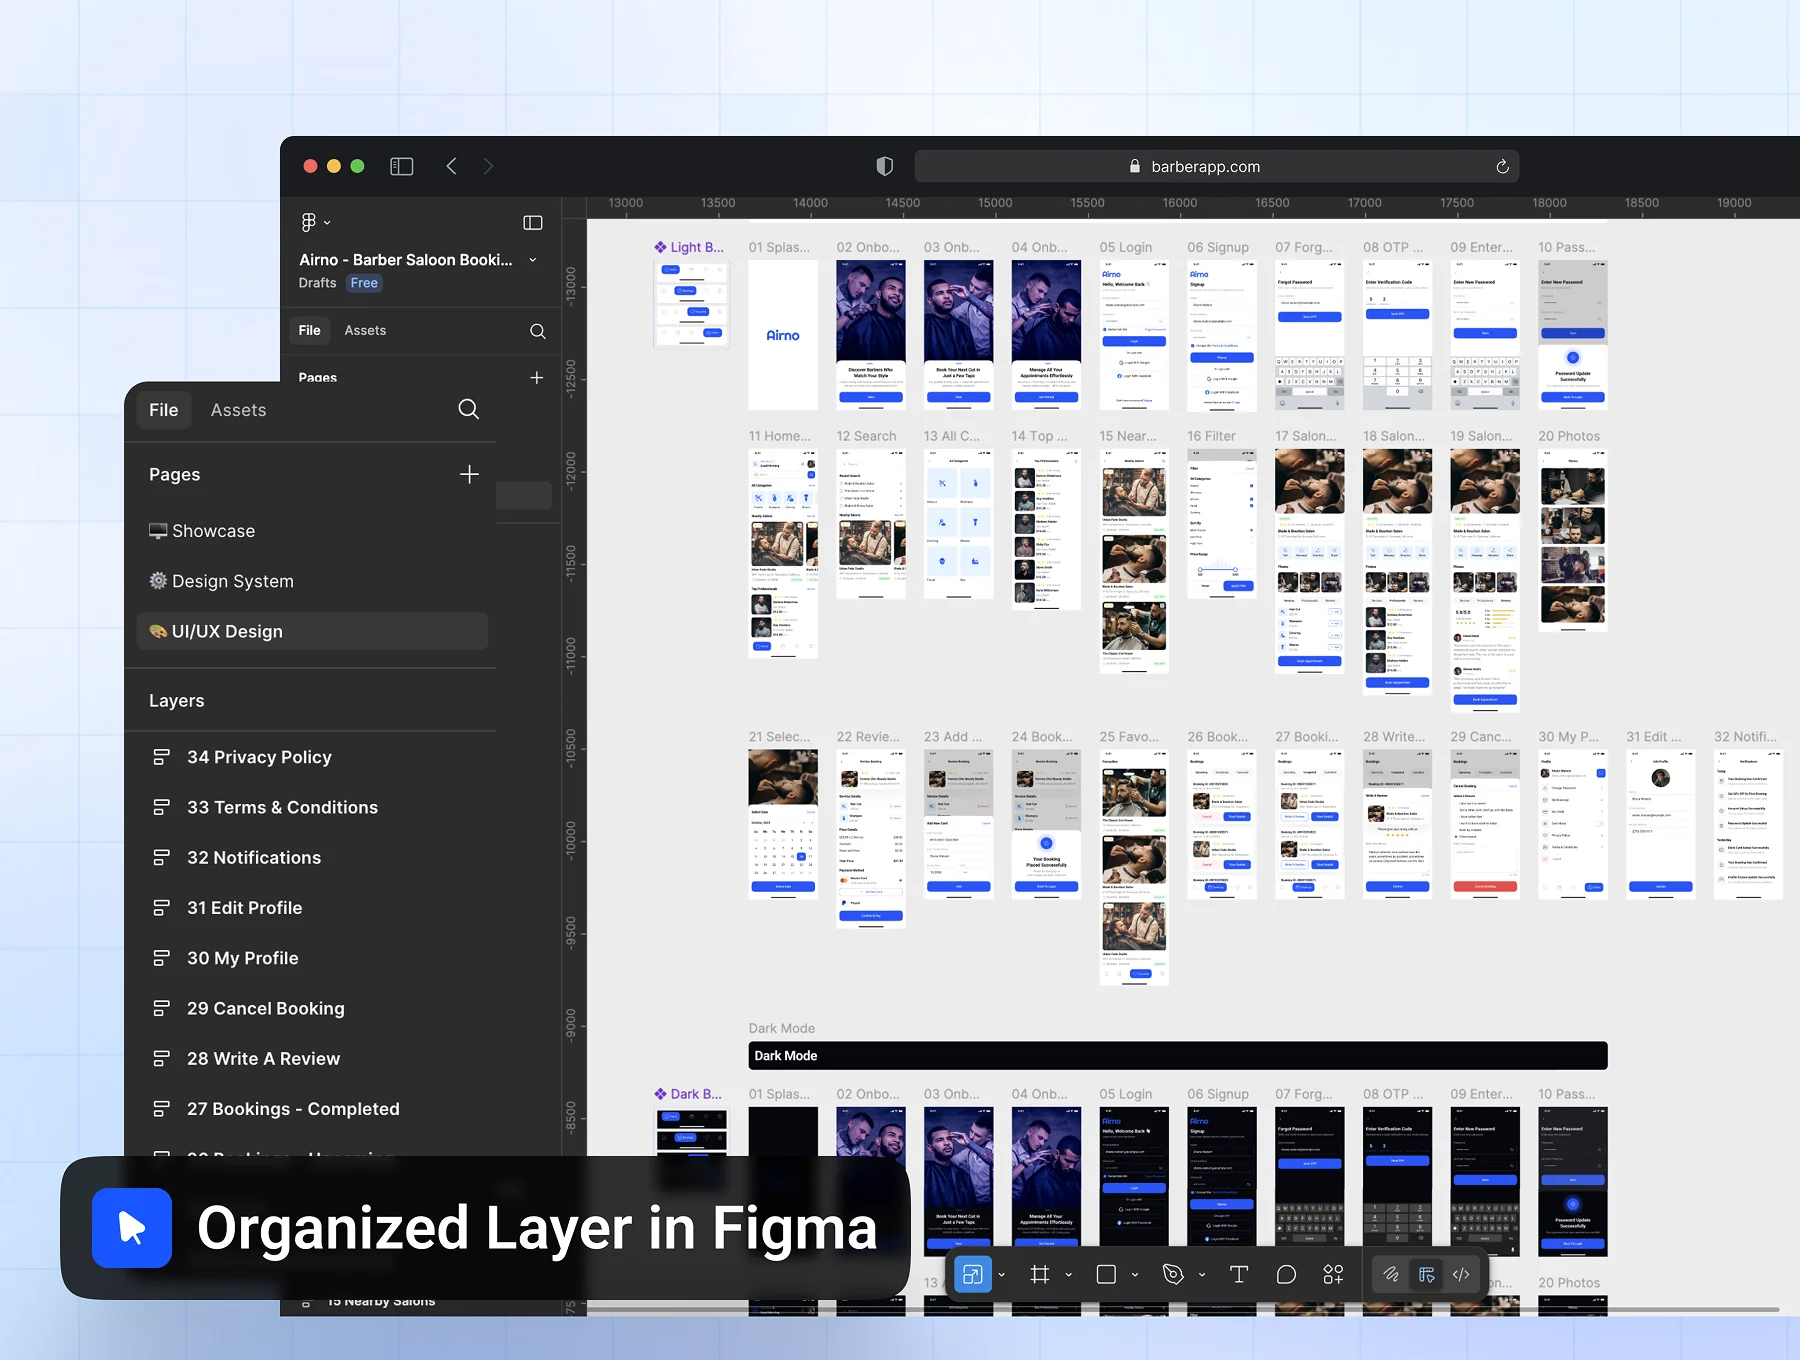Image resolution: width=1800 pixels, height=1360 pixels.
Task: Select the 14 Top frame thumbnail
Action: [x=1046, y=530]
